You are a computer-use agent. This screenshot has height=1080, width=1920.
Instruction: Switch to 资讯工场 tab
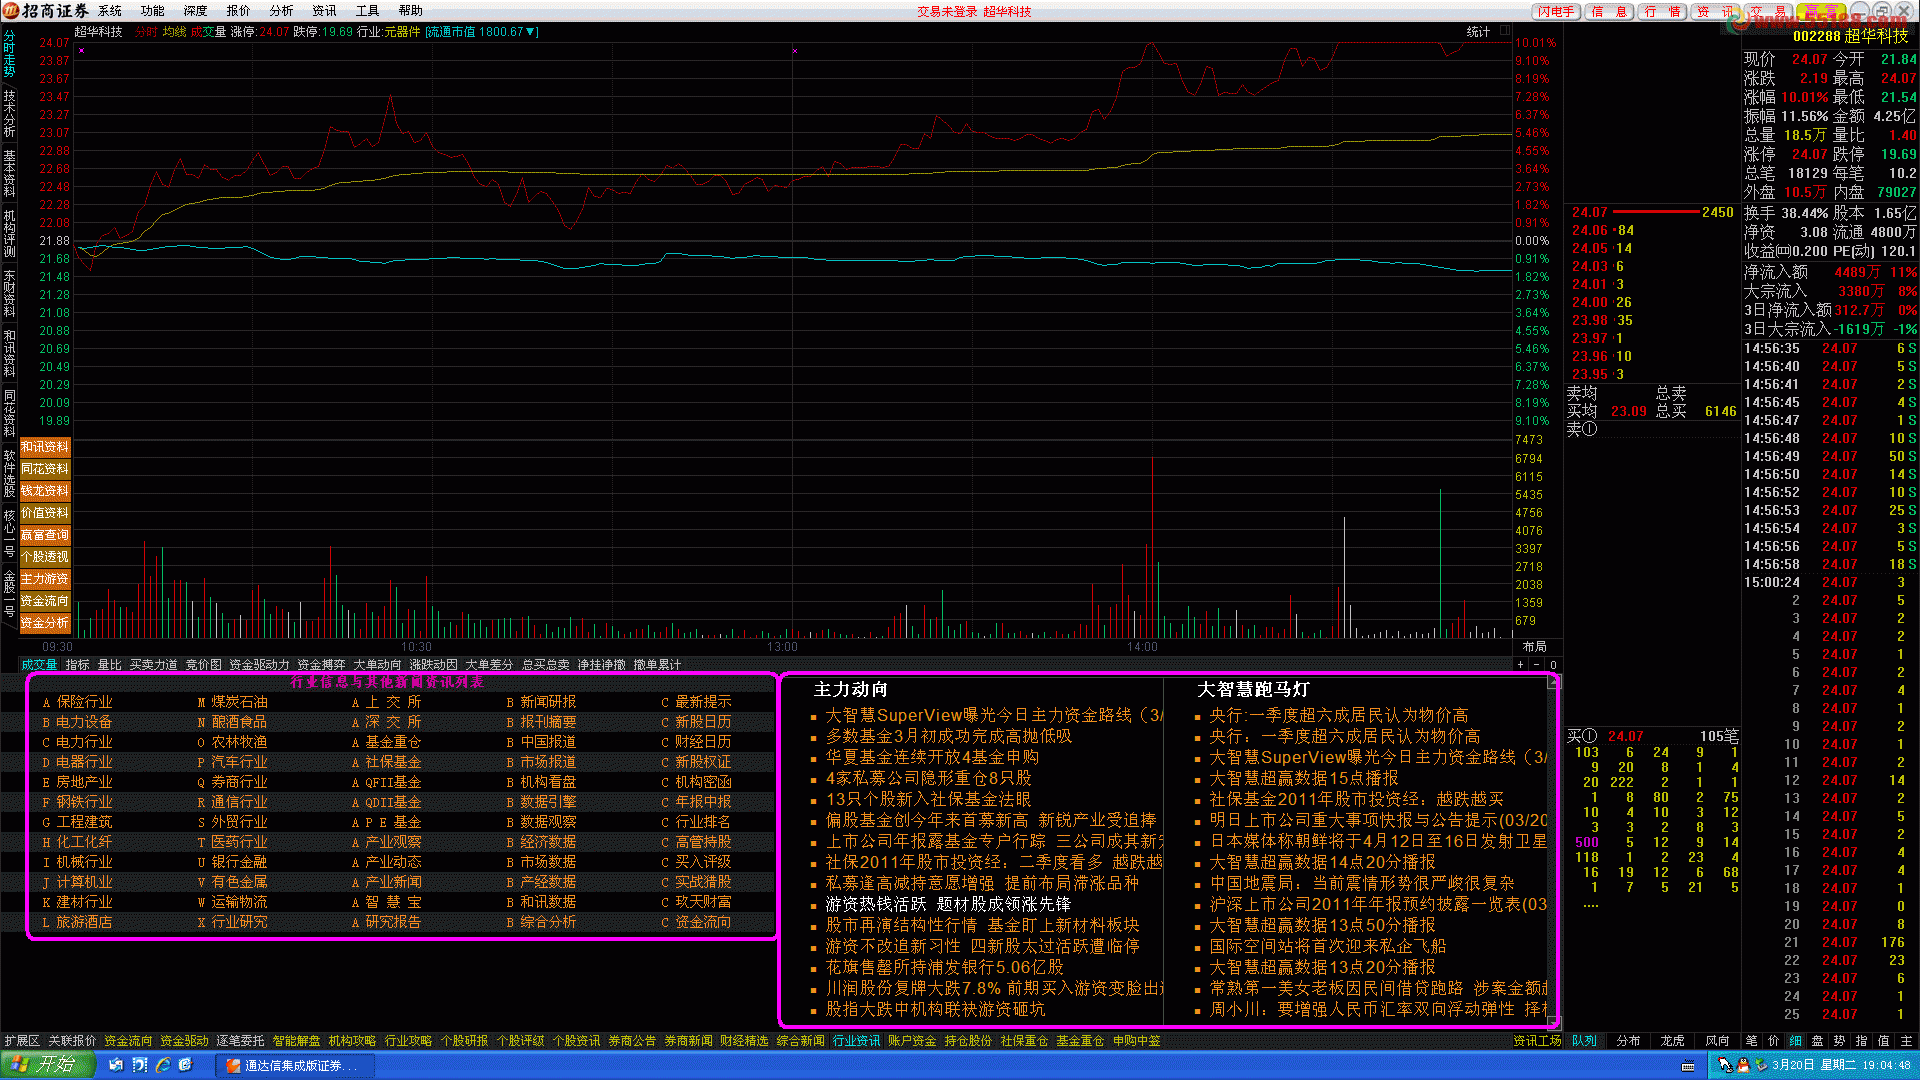(x=1537, y=1041)
